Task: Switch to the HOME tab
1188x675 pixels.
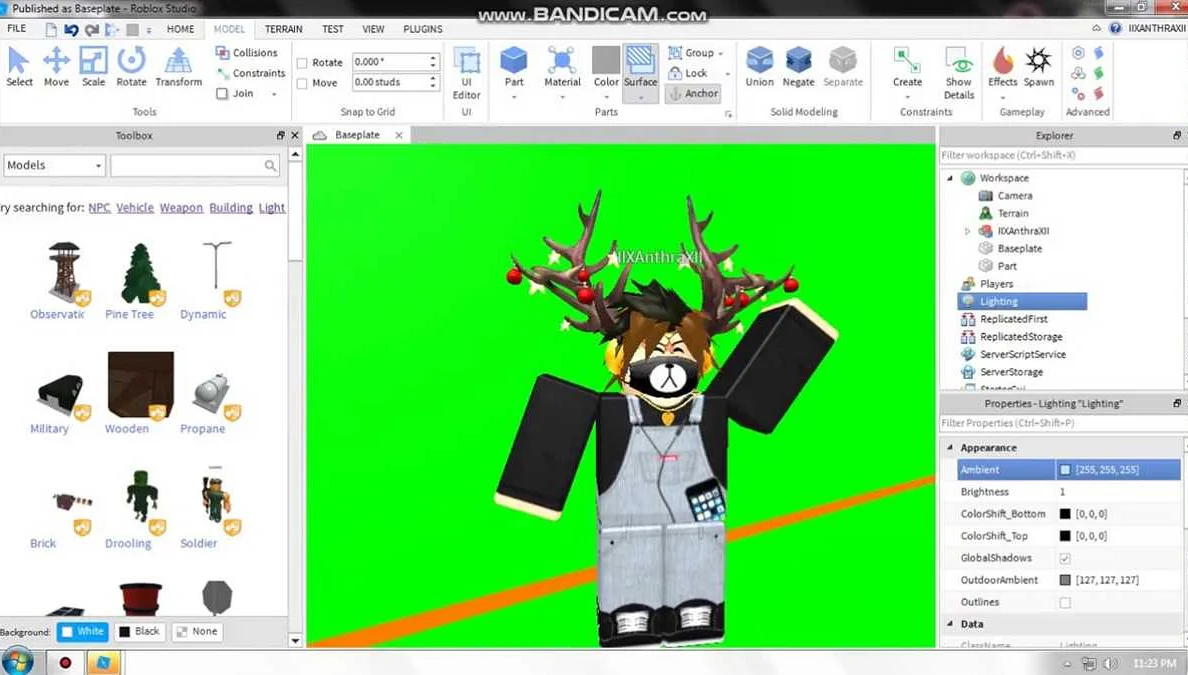Action: coord(180,29)
